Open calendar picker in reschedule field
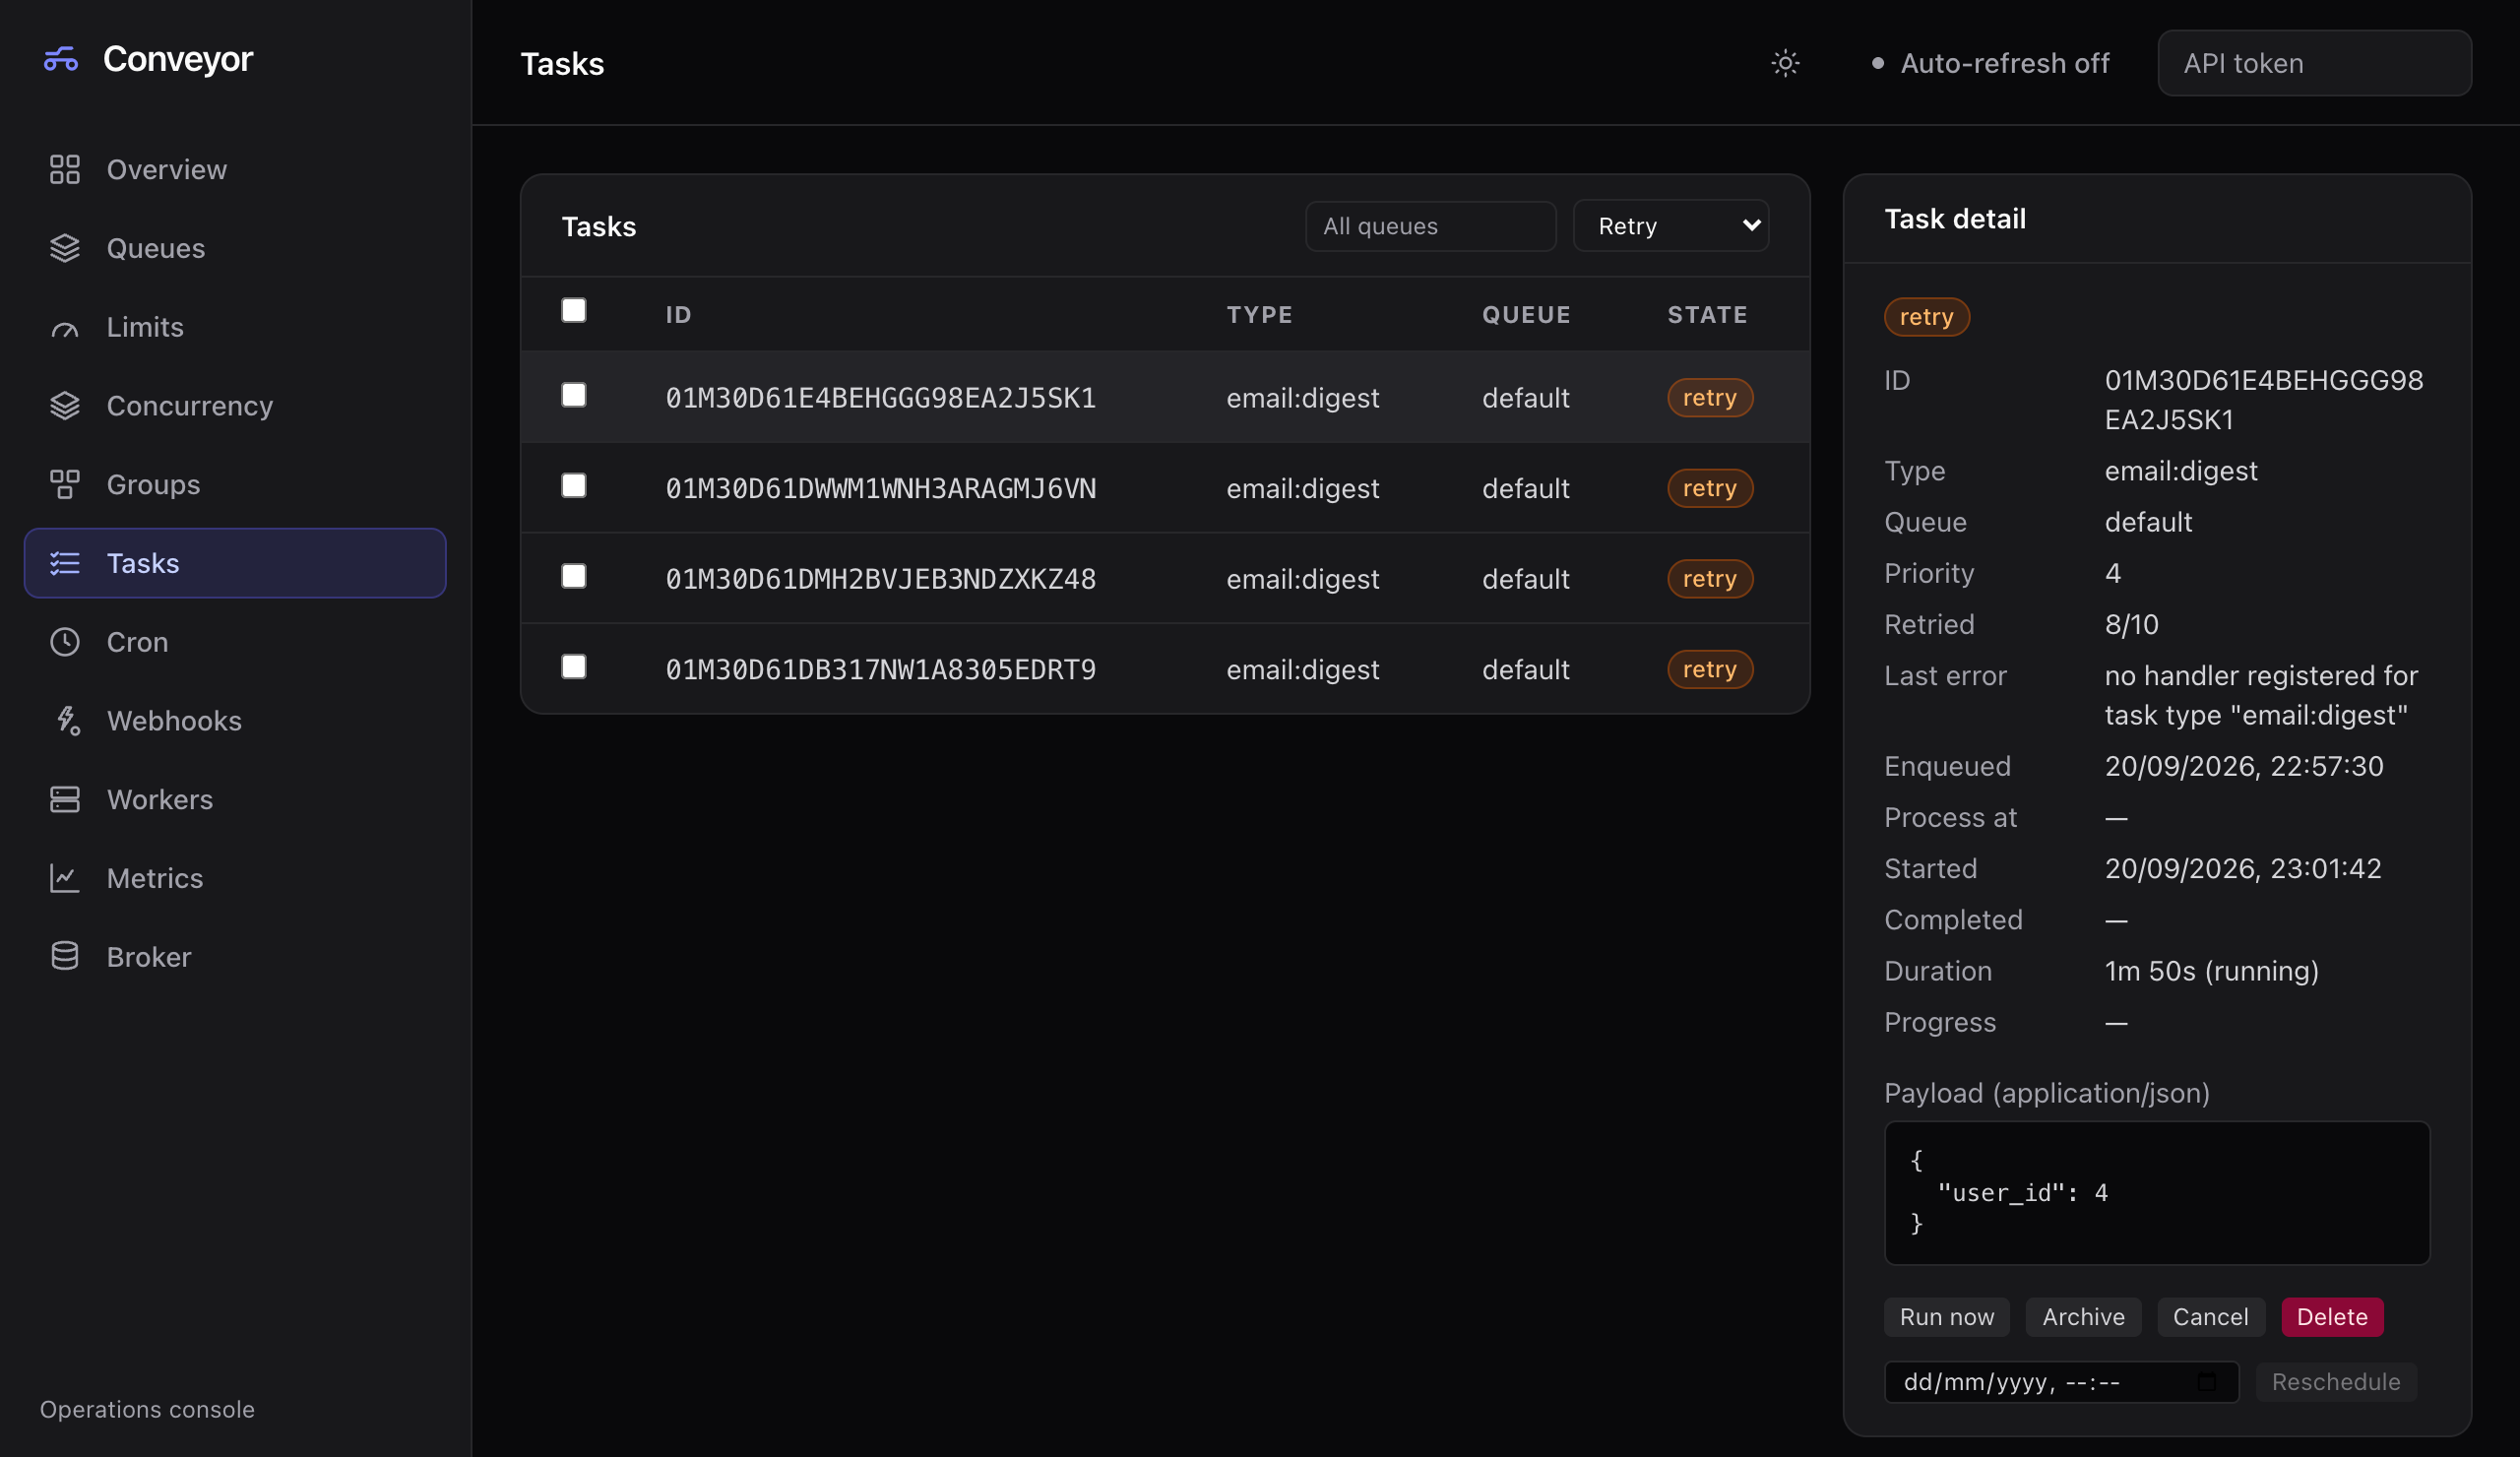This screenshot has height=1457, width=2520. 2207,1382
